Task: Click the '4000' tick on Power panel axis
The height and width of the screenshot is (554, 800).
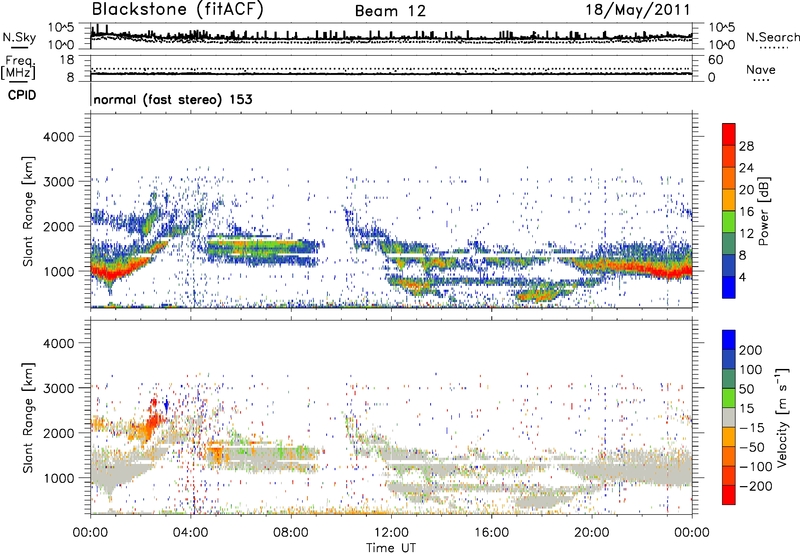Action: (x=58, y=137)
